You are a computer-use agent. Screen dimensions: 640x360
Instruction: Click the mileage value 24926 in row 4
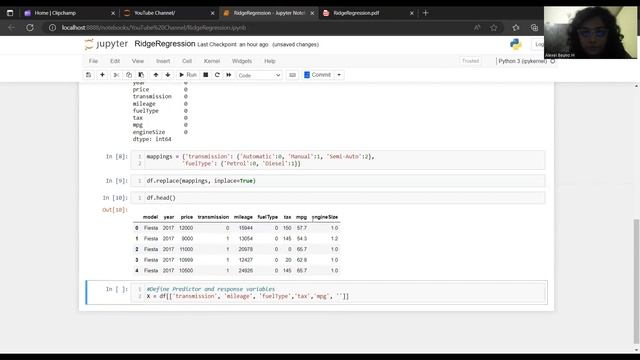(x=246, y=271)
